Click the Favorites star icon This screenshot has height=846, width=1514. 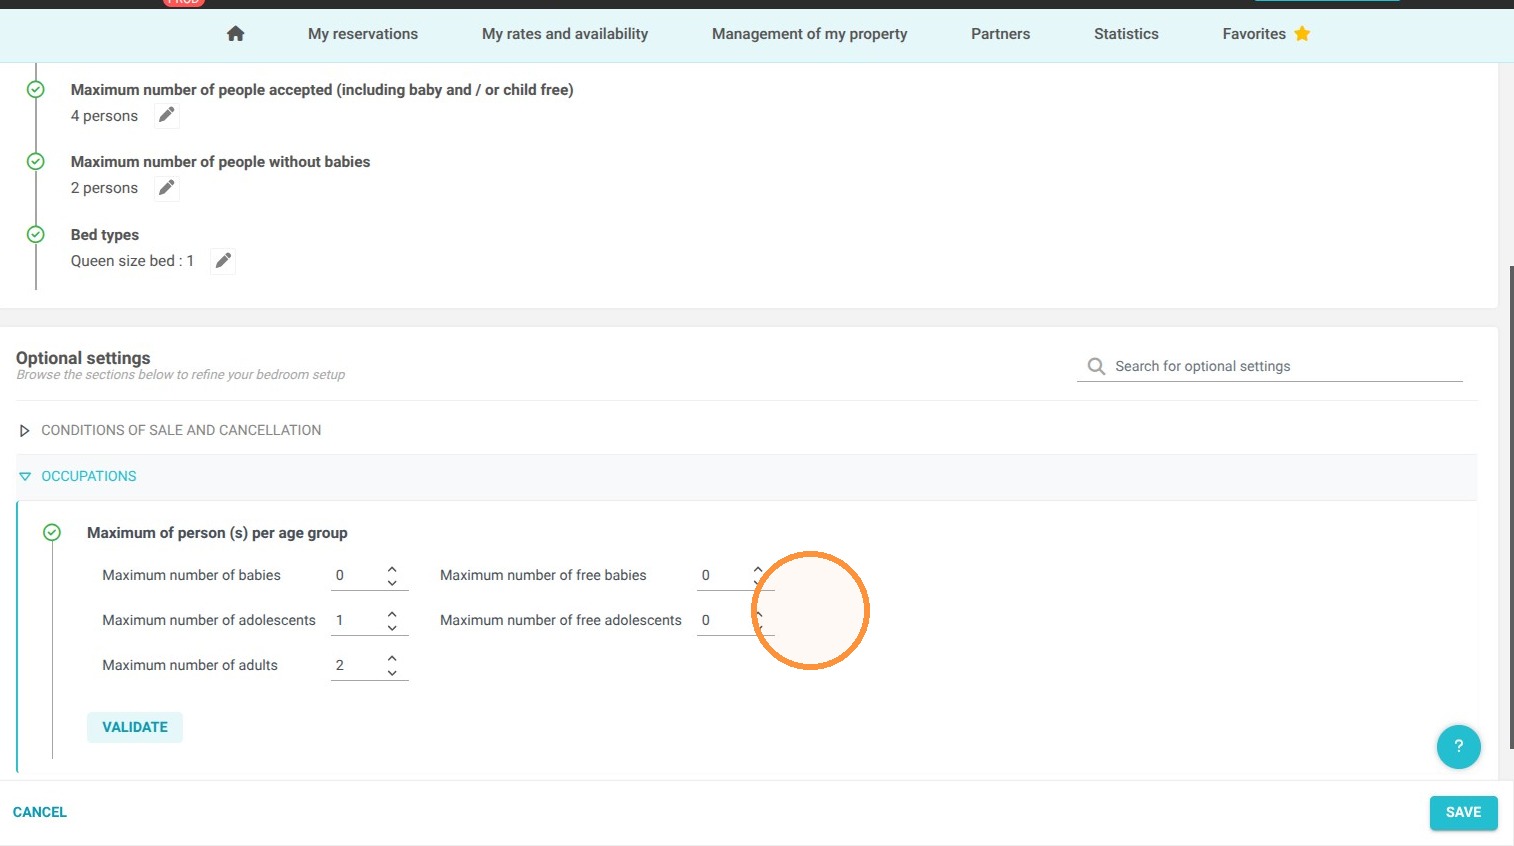[1302, 34]
